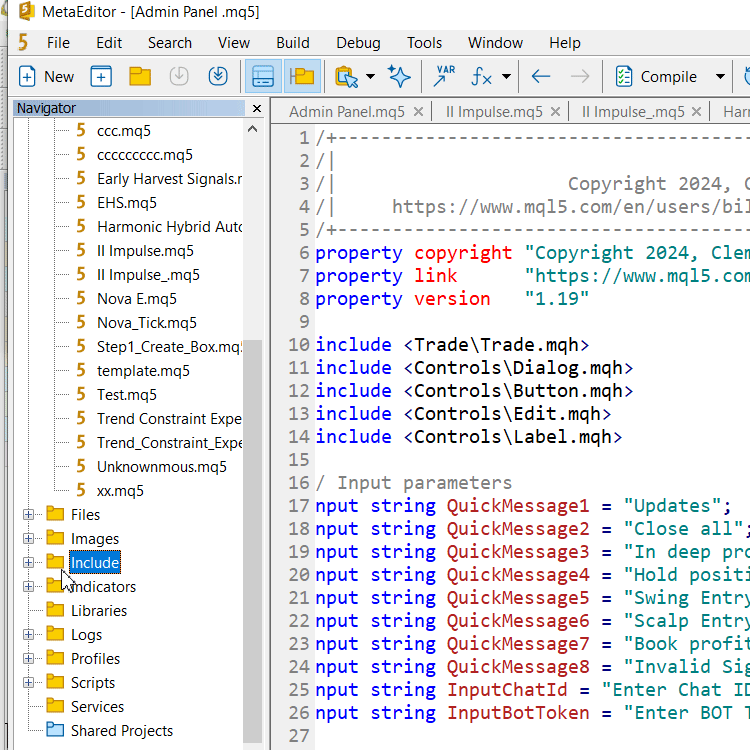The image size is (750, 750).
Task: Navigate back with left arrow
Action: pyautogui.click(x=541, y=77)
